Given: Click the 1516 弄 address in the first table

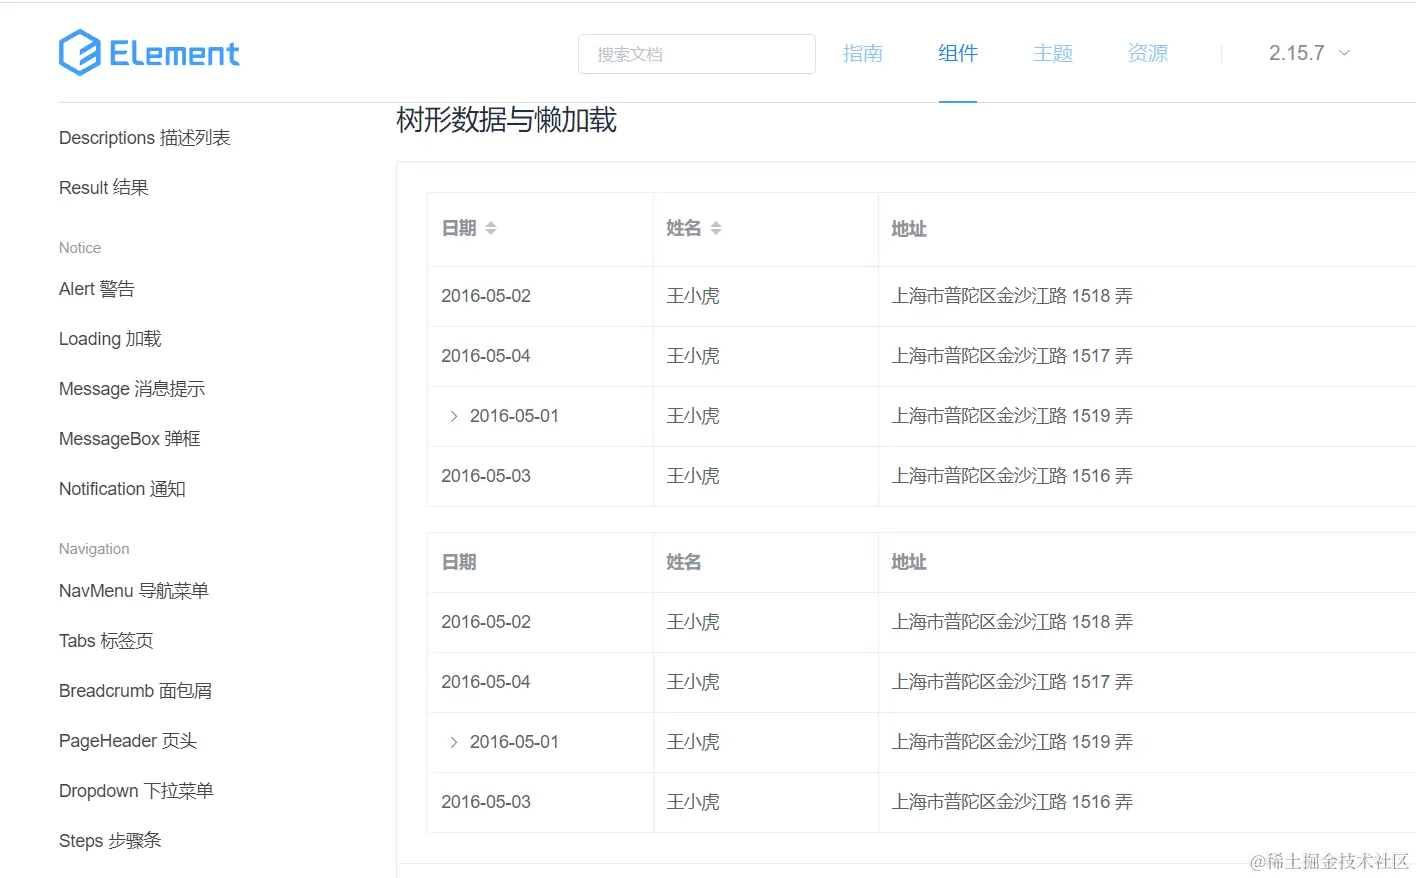Looking at the screenshot, I should pyautogui.click(x=1012, y=476).
